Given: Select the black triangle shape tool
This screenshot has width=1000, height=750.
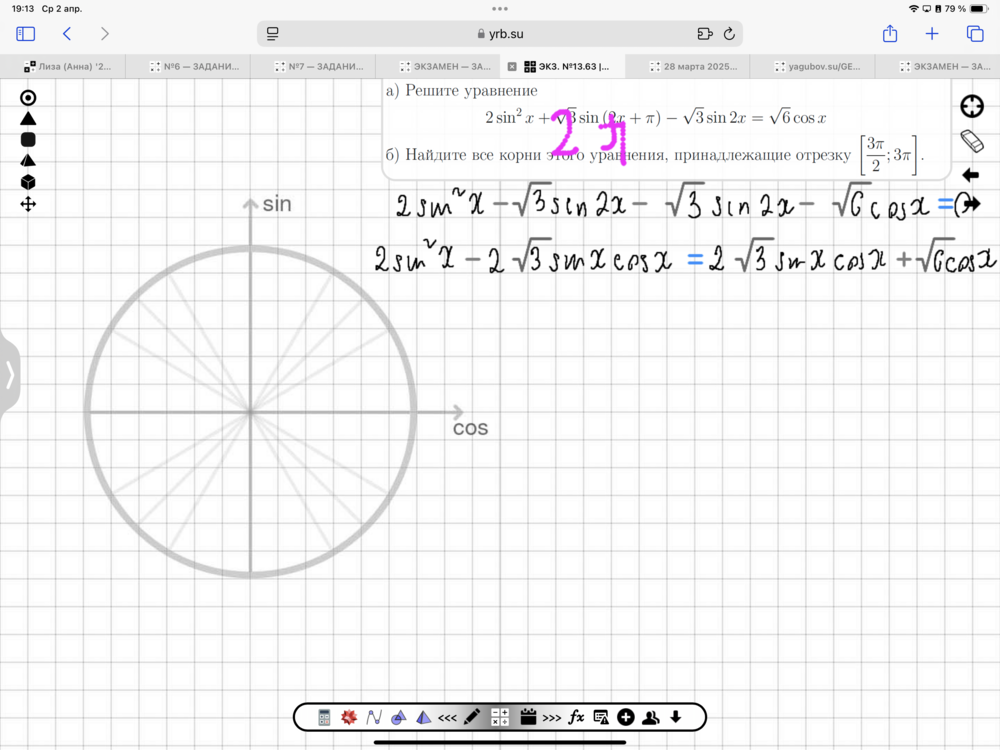Looking at the screenshot, I should (28, 119).
